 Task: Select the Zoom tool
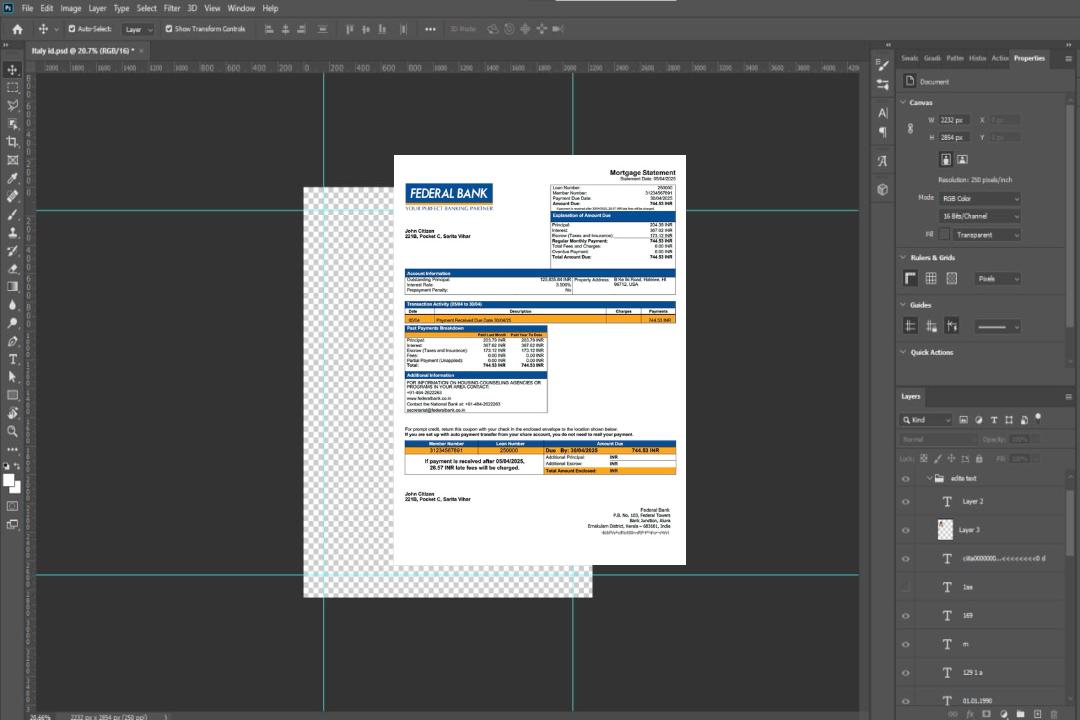tap(12, 431)
